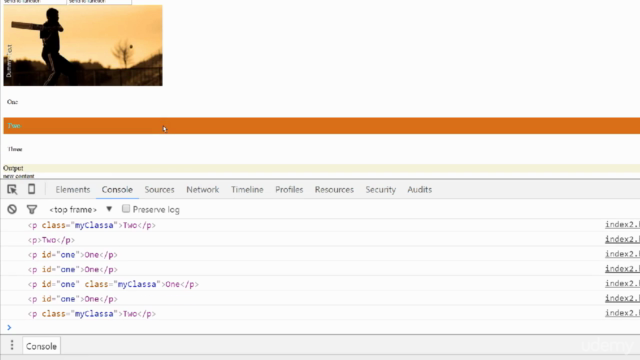Open the console filter funnel icon
The width and height of the screenshot is (640, 360).
tap(32, 209)
